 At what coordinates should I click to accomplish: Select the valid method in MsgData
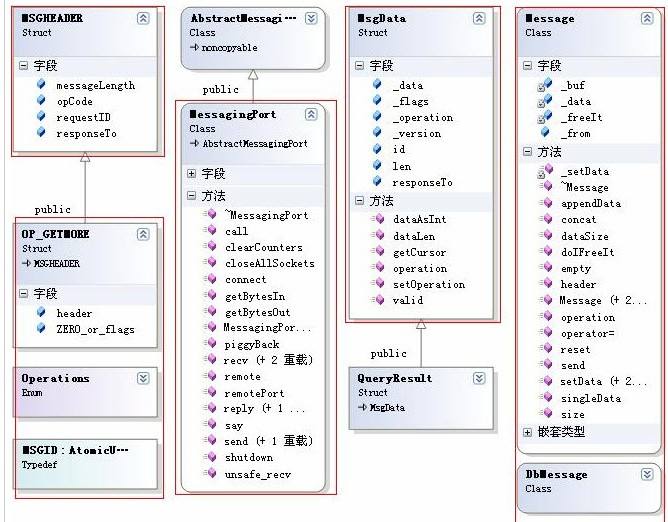[x=408, y=300]
